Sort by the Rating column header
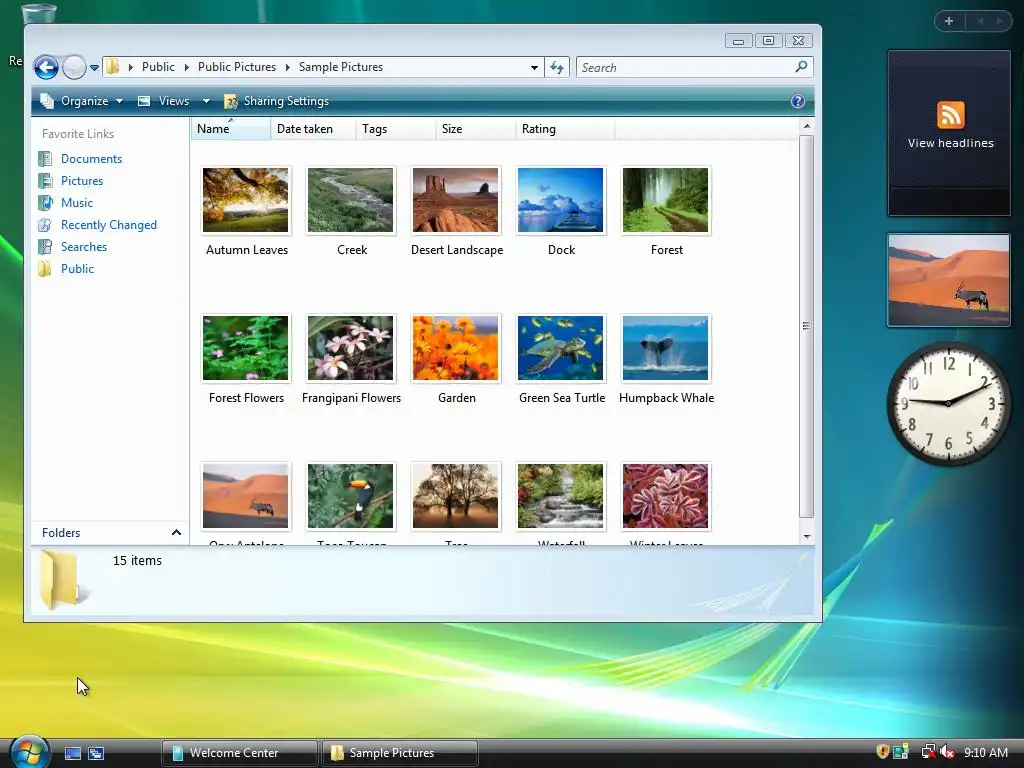 pyautogui.click(x=564, y=129)
